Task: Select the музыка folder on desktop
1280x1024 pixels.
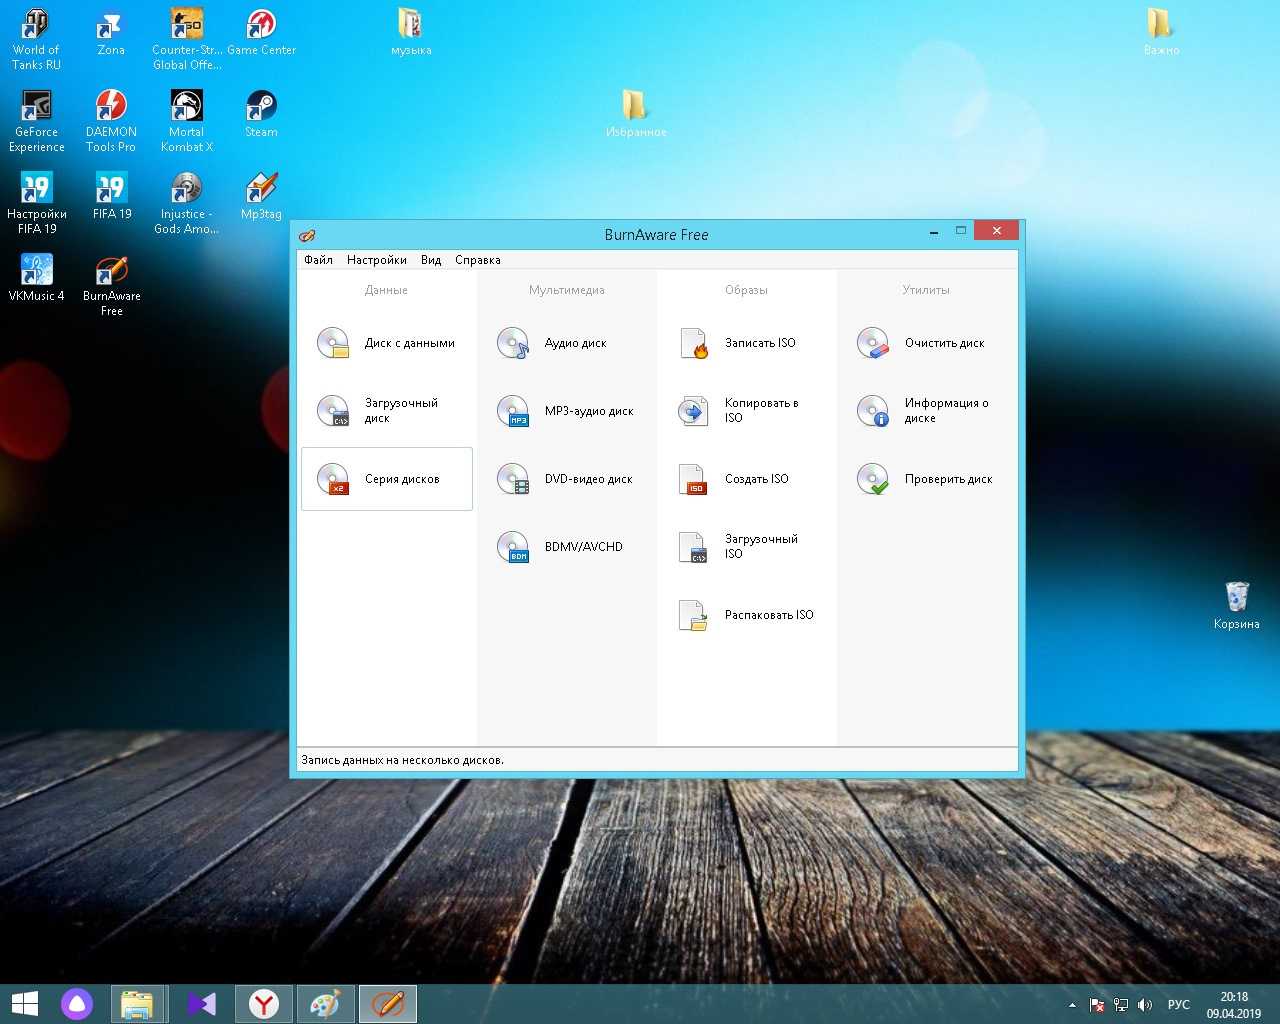Action: pos(411,33)
